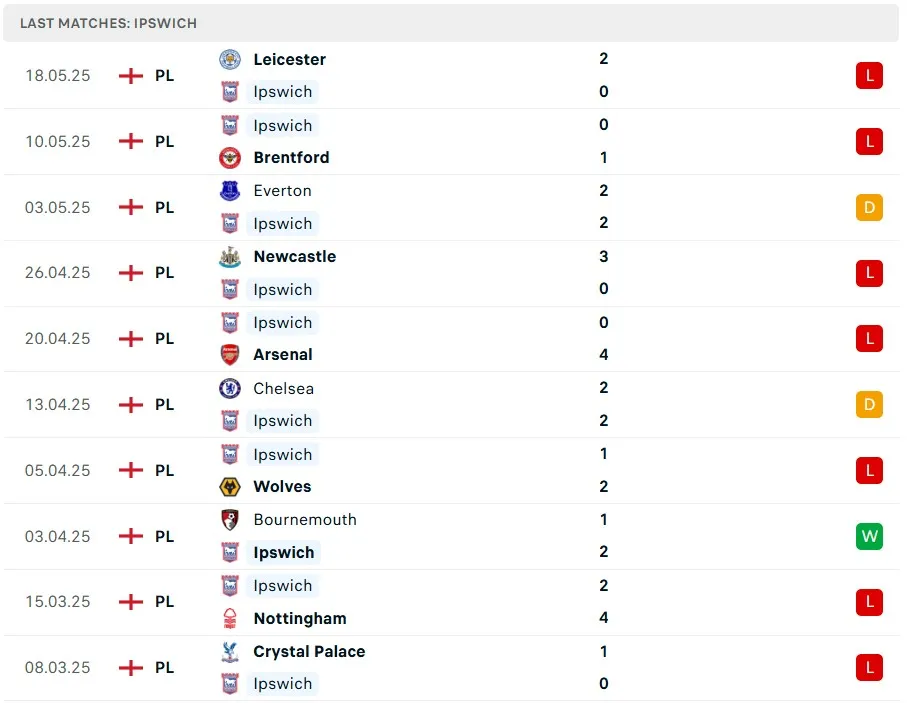Open the Newcastle team name link
The image size is (907, 703).
[294, 257]
